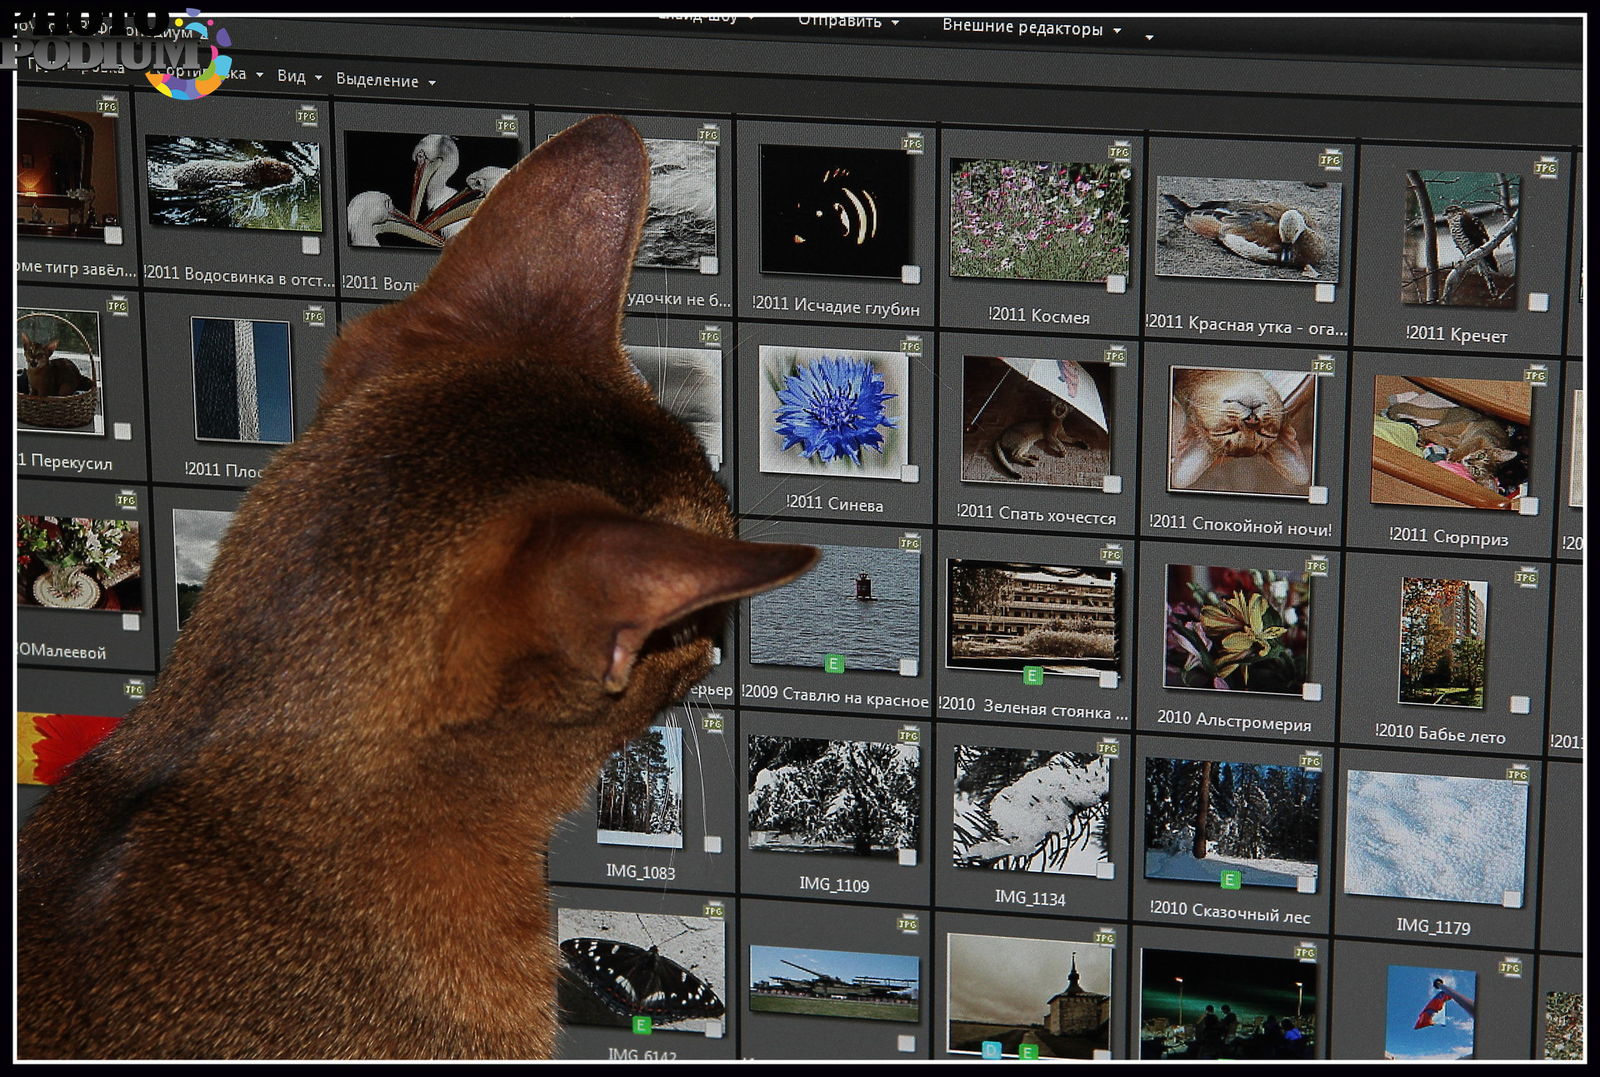
Task: Tick the selection checkbox on Спокойной ночи!
Action: [1319, 495]
